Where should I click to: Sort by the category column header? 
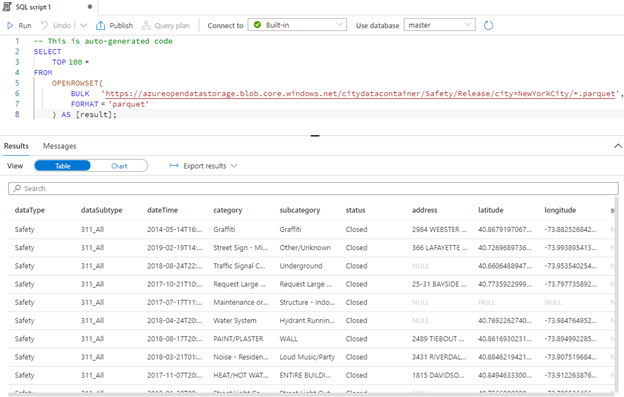[228, 210]
